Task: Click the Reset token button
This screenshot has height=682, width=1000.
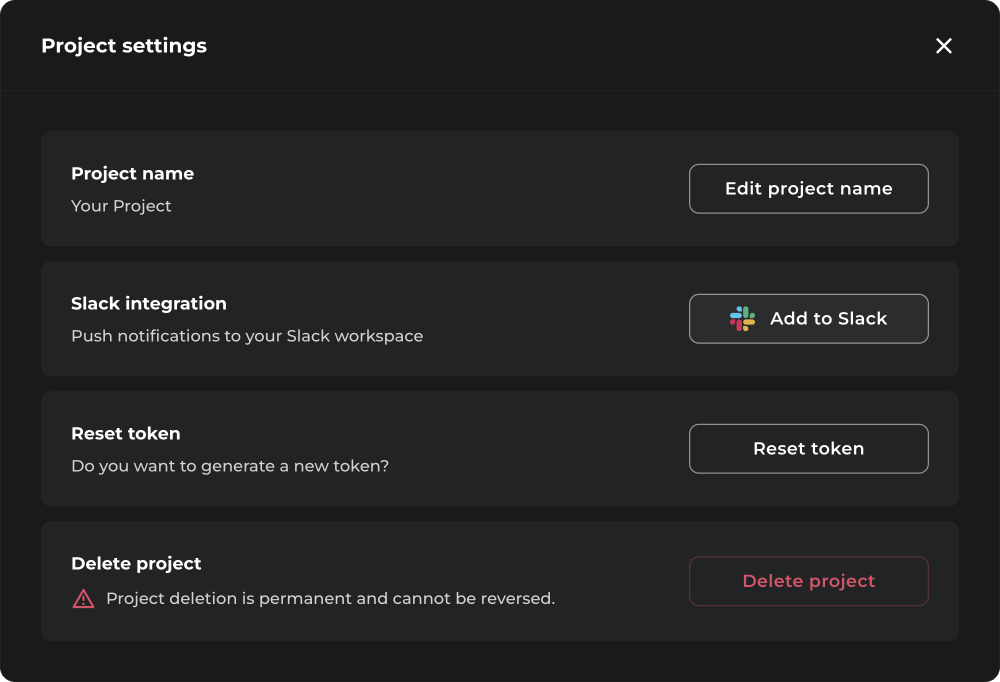Action: tap(808, 448)
